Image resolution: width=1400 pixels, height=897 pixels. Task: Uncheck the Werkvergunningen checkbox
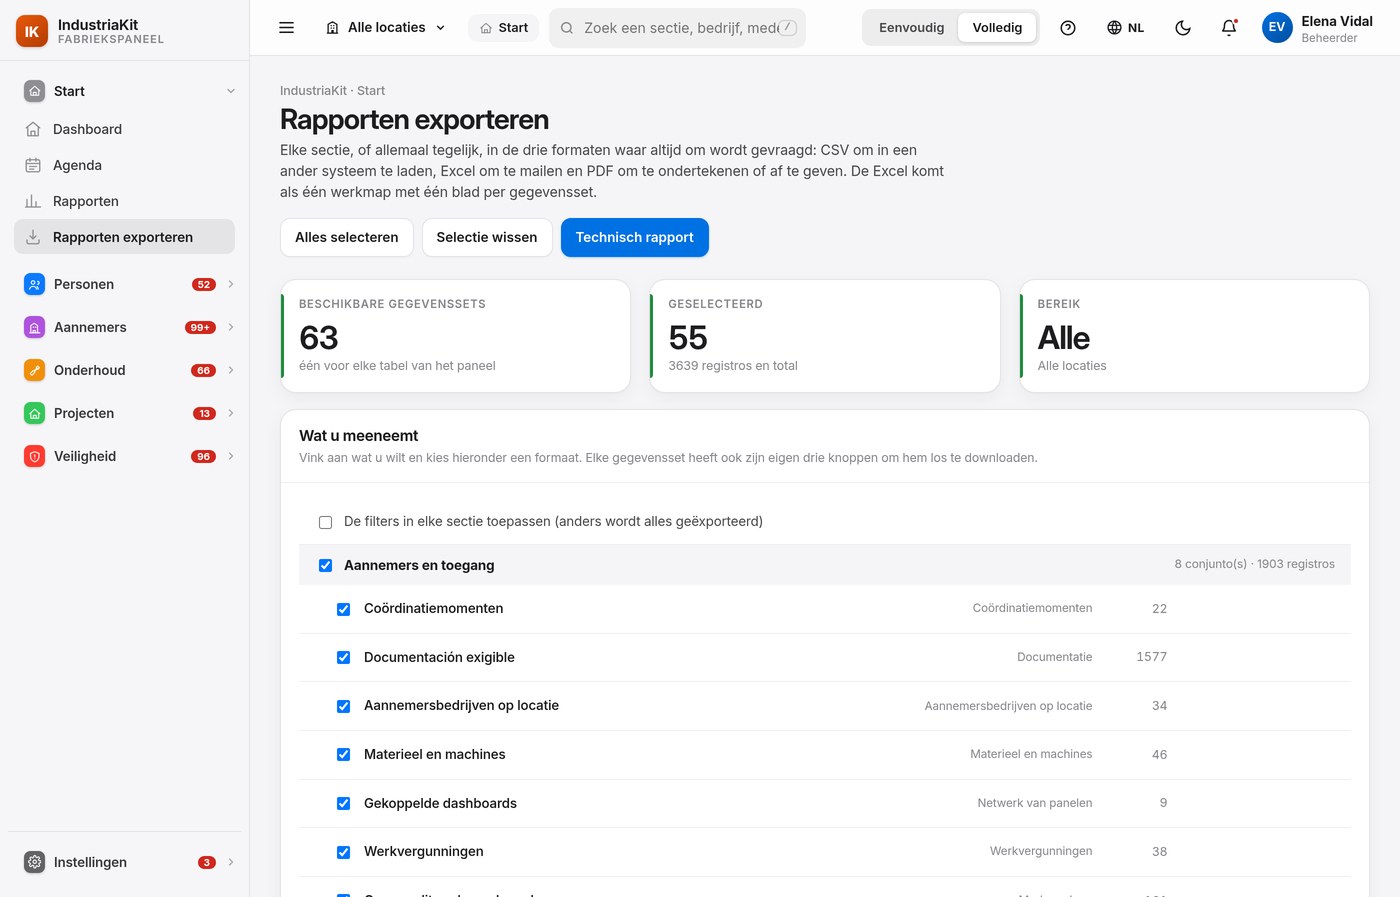343,852
